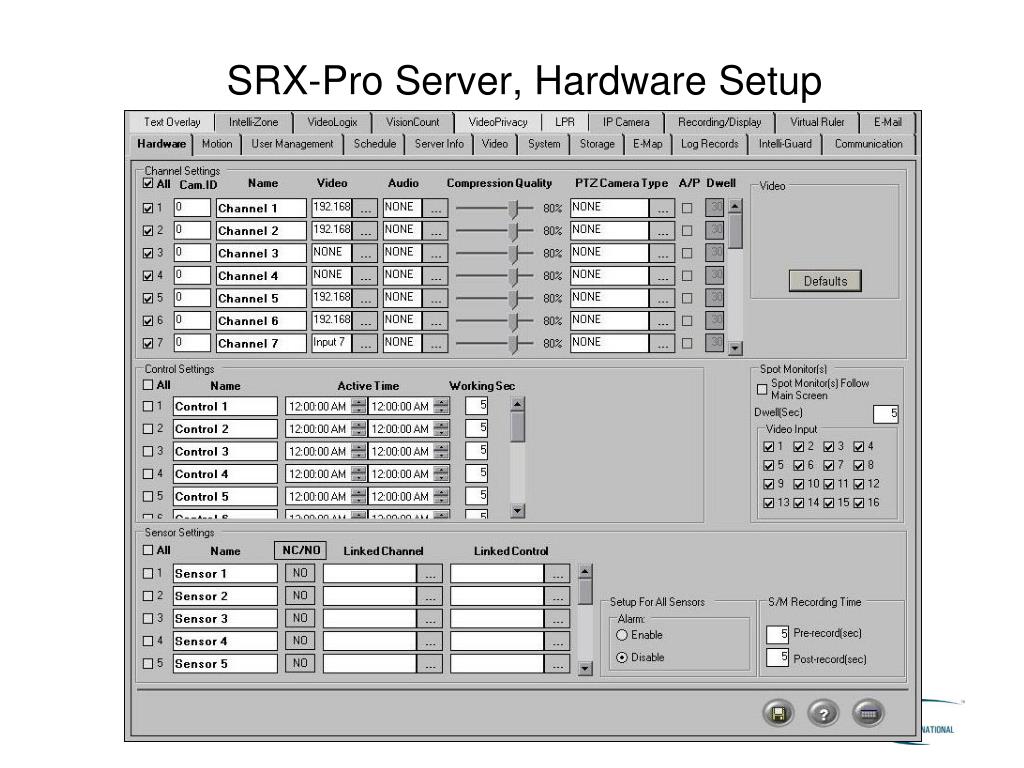The height and width of the screenshot is (768, 1024).
Task: Toggle the NO button for Sensor 5
Action: coord(300,664)
